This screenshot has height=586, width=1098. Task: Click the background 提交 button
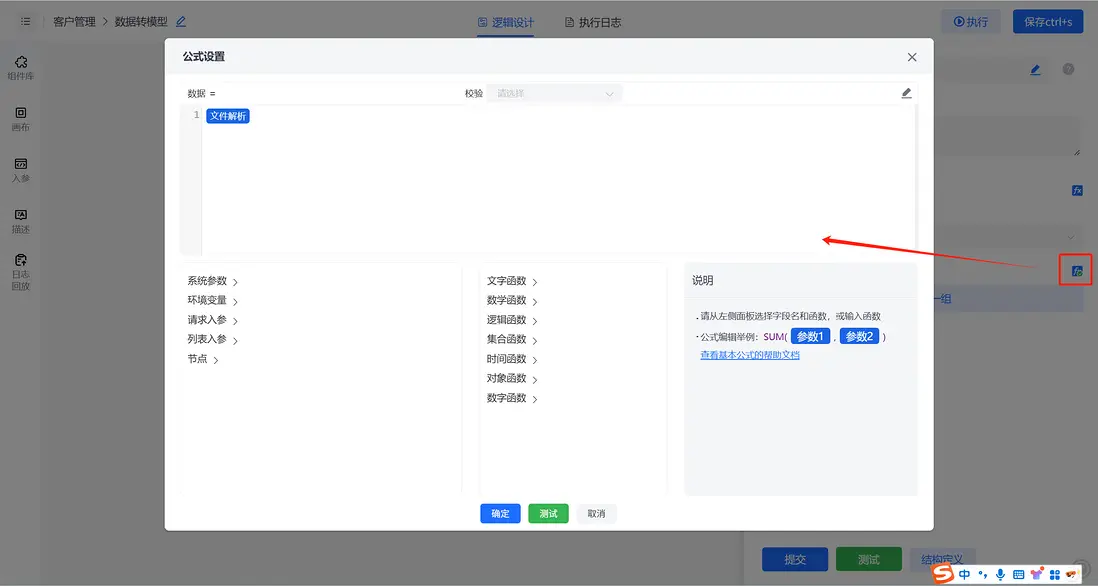tap(795, 559)
